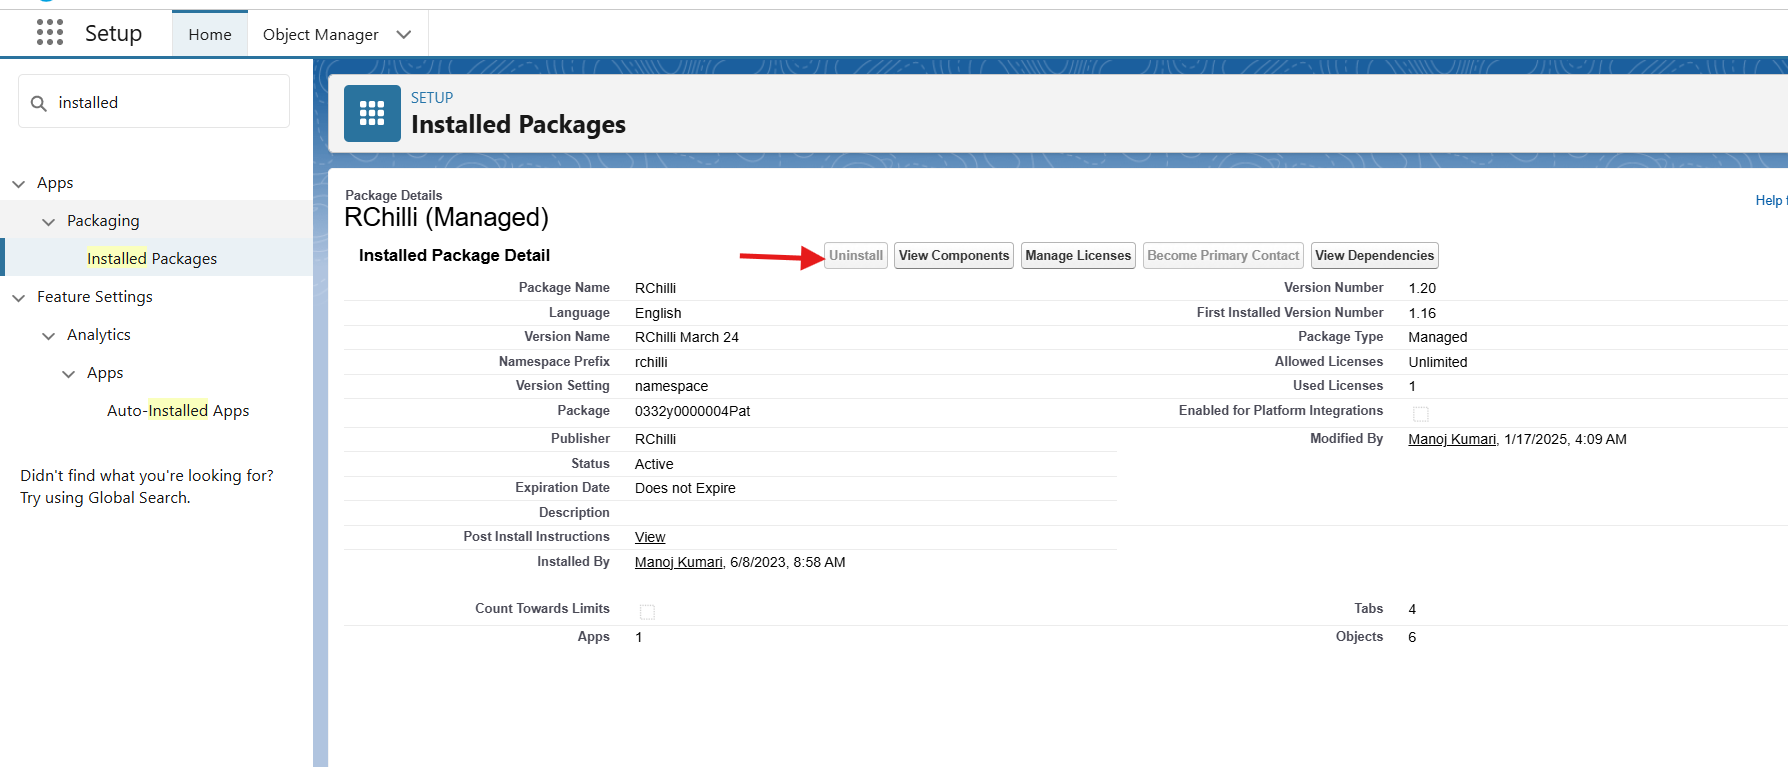This screenshot has height=767, width=1788.
Task: Click the Allowed Licenses value Unlimited
Action: tap(1438, 362)
